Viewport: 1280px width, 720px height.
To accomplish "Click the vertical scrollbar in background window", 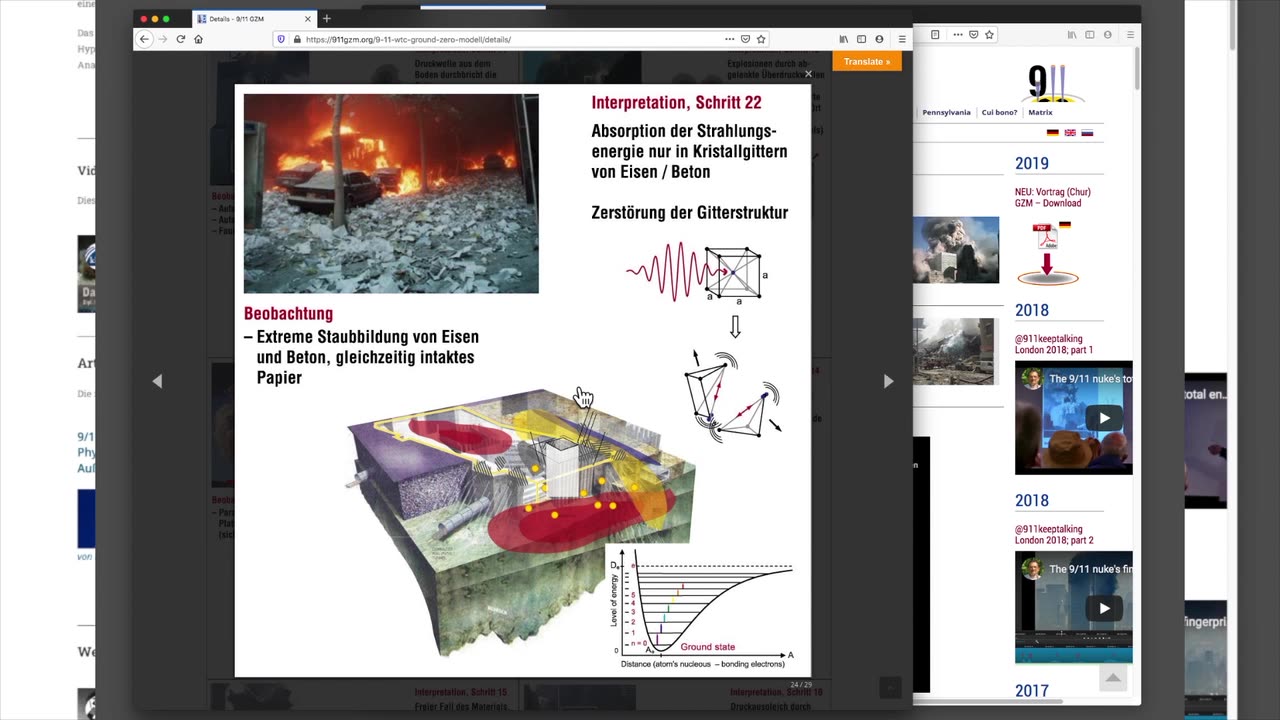I will [x=1137, y=70].
